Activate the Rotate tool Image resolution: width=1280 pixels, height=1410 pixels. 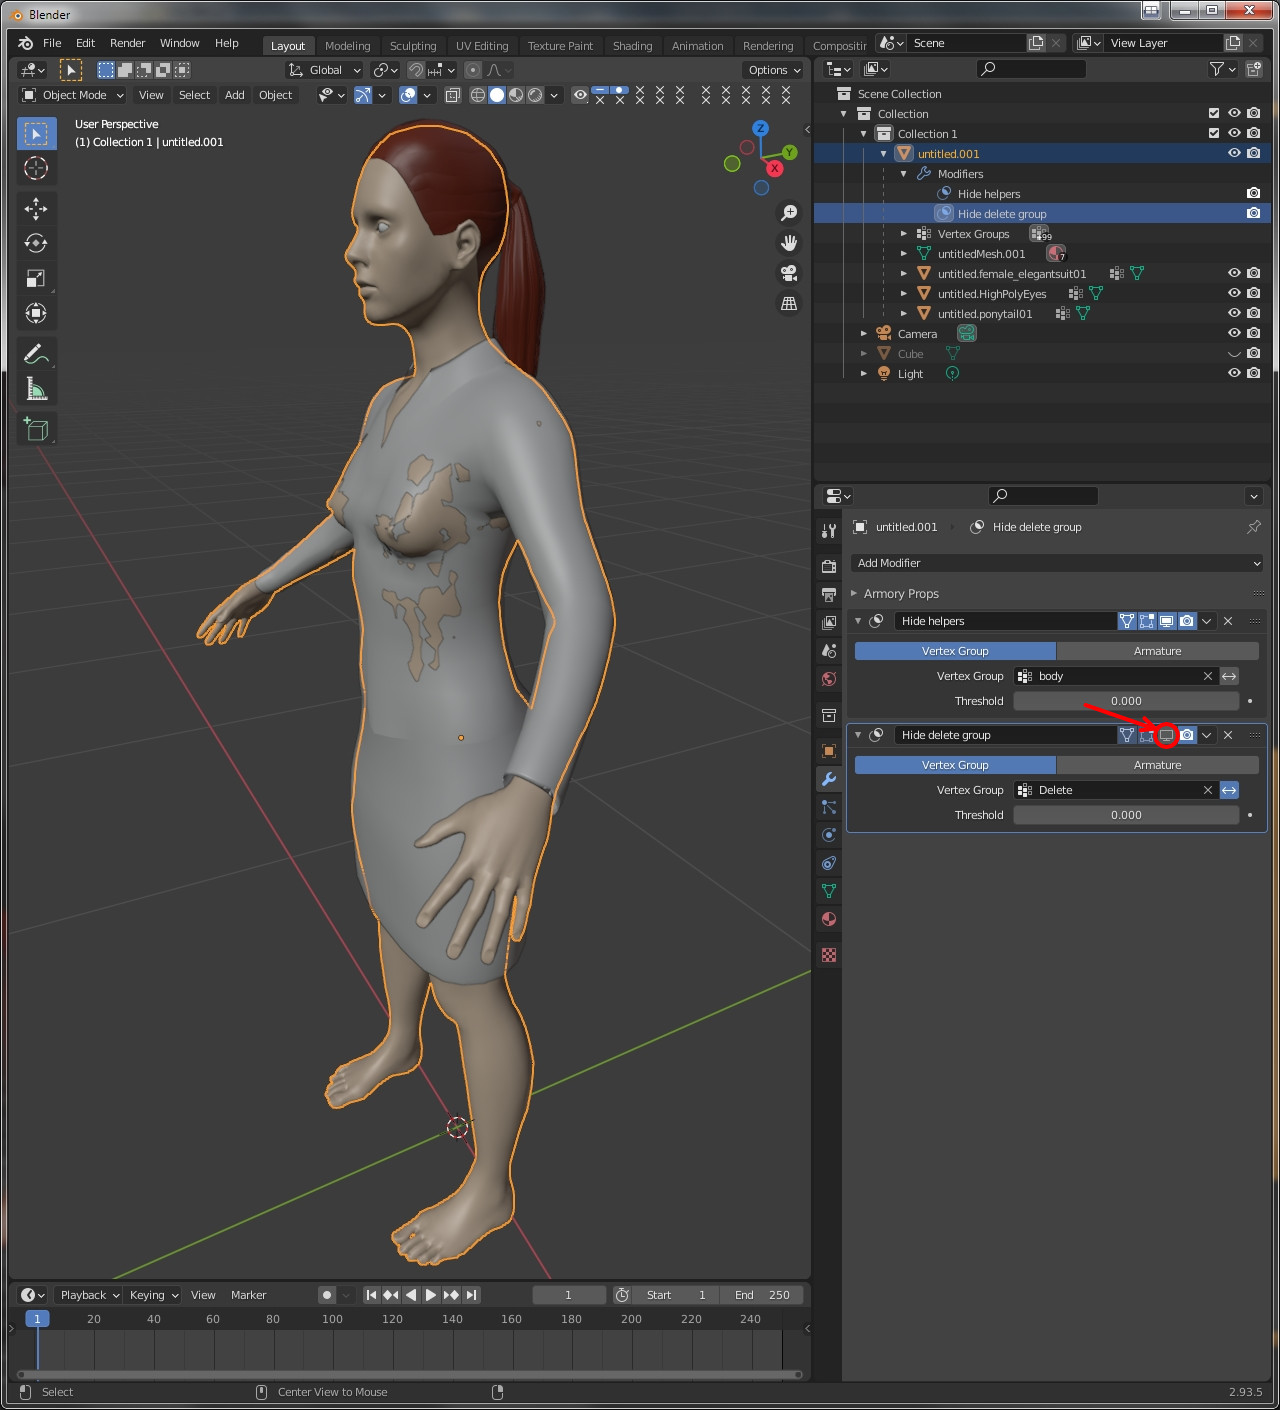click(36, 243)
